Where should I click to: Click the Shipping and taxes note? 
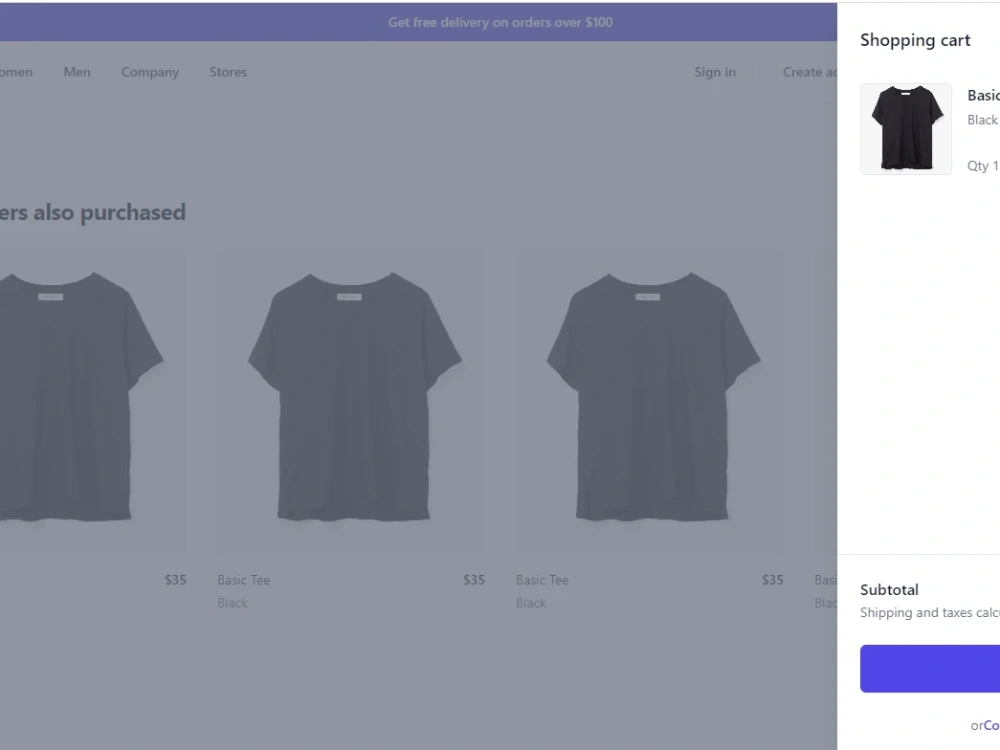click(x=930, y=613)
